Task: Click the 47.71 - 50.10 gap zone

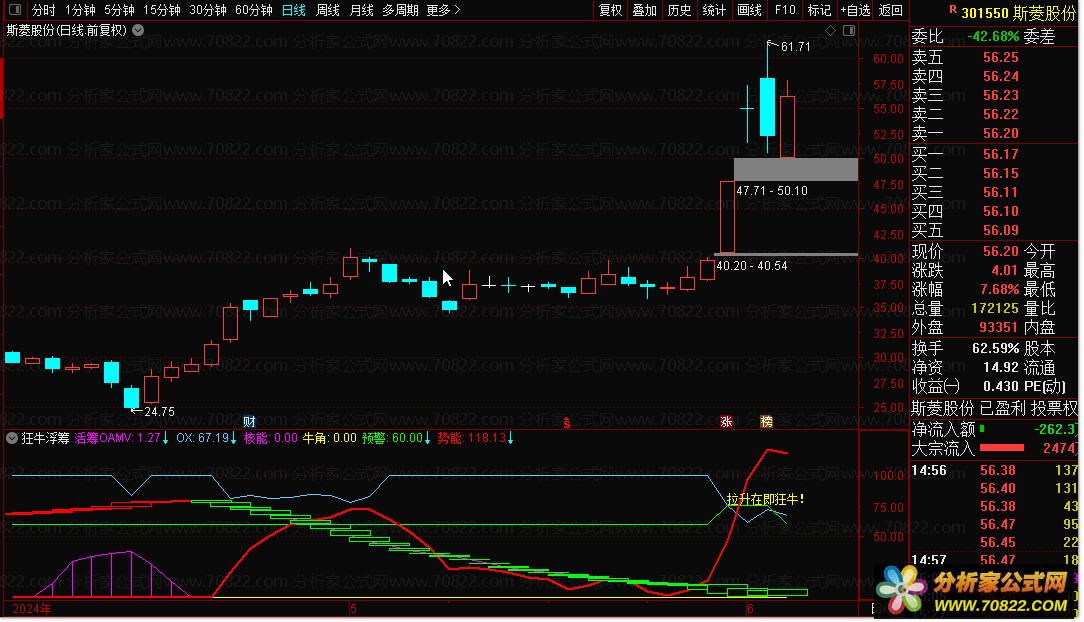Action: click(x=796, y=169)
